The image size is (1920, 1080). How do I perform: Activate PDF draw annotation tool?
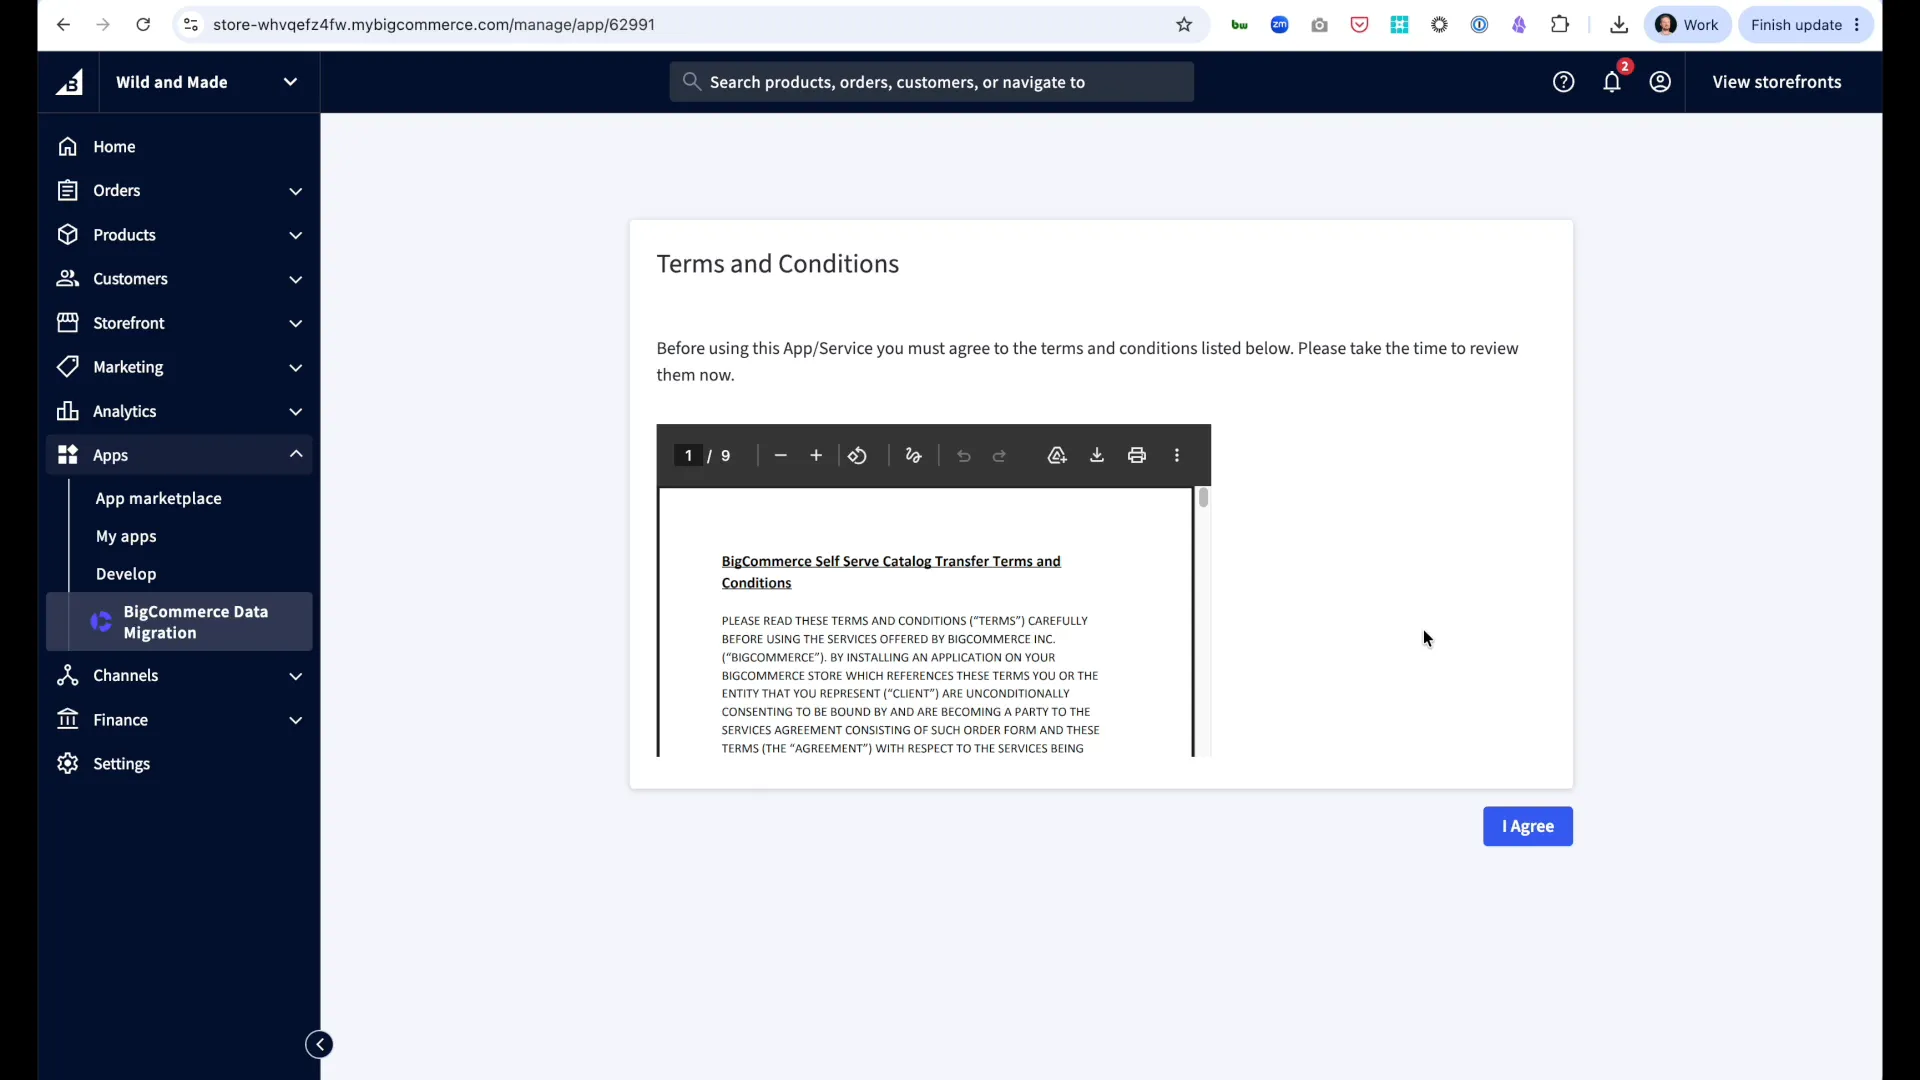tap(913, 456)
